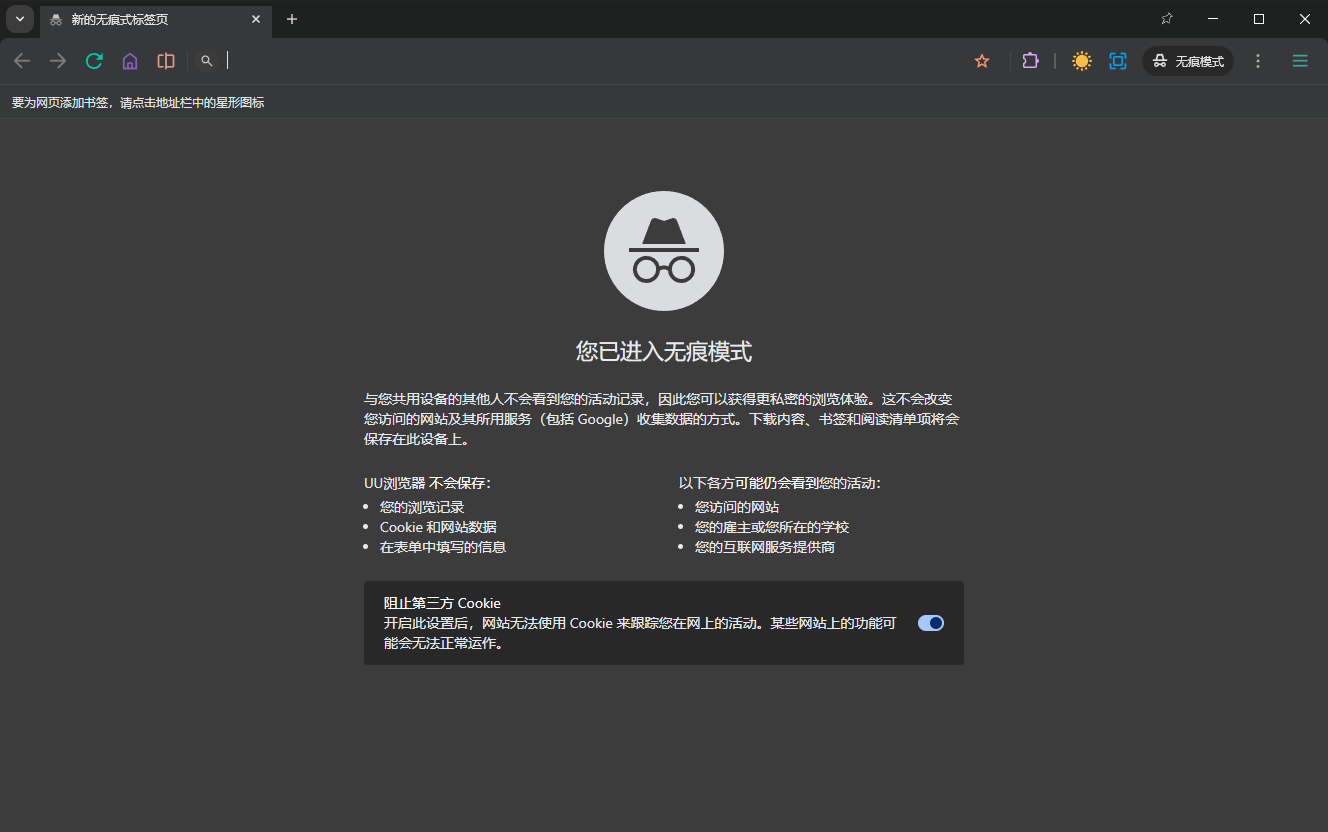Click the 您访问的网站 list item
1328x832 pixels.
737,507
